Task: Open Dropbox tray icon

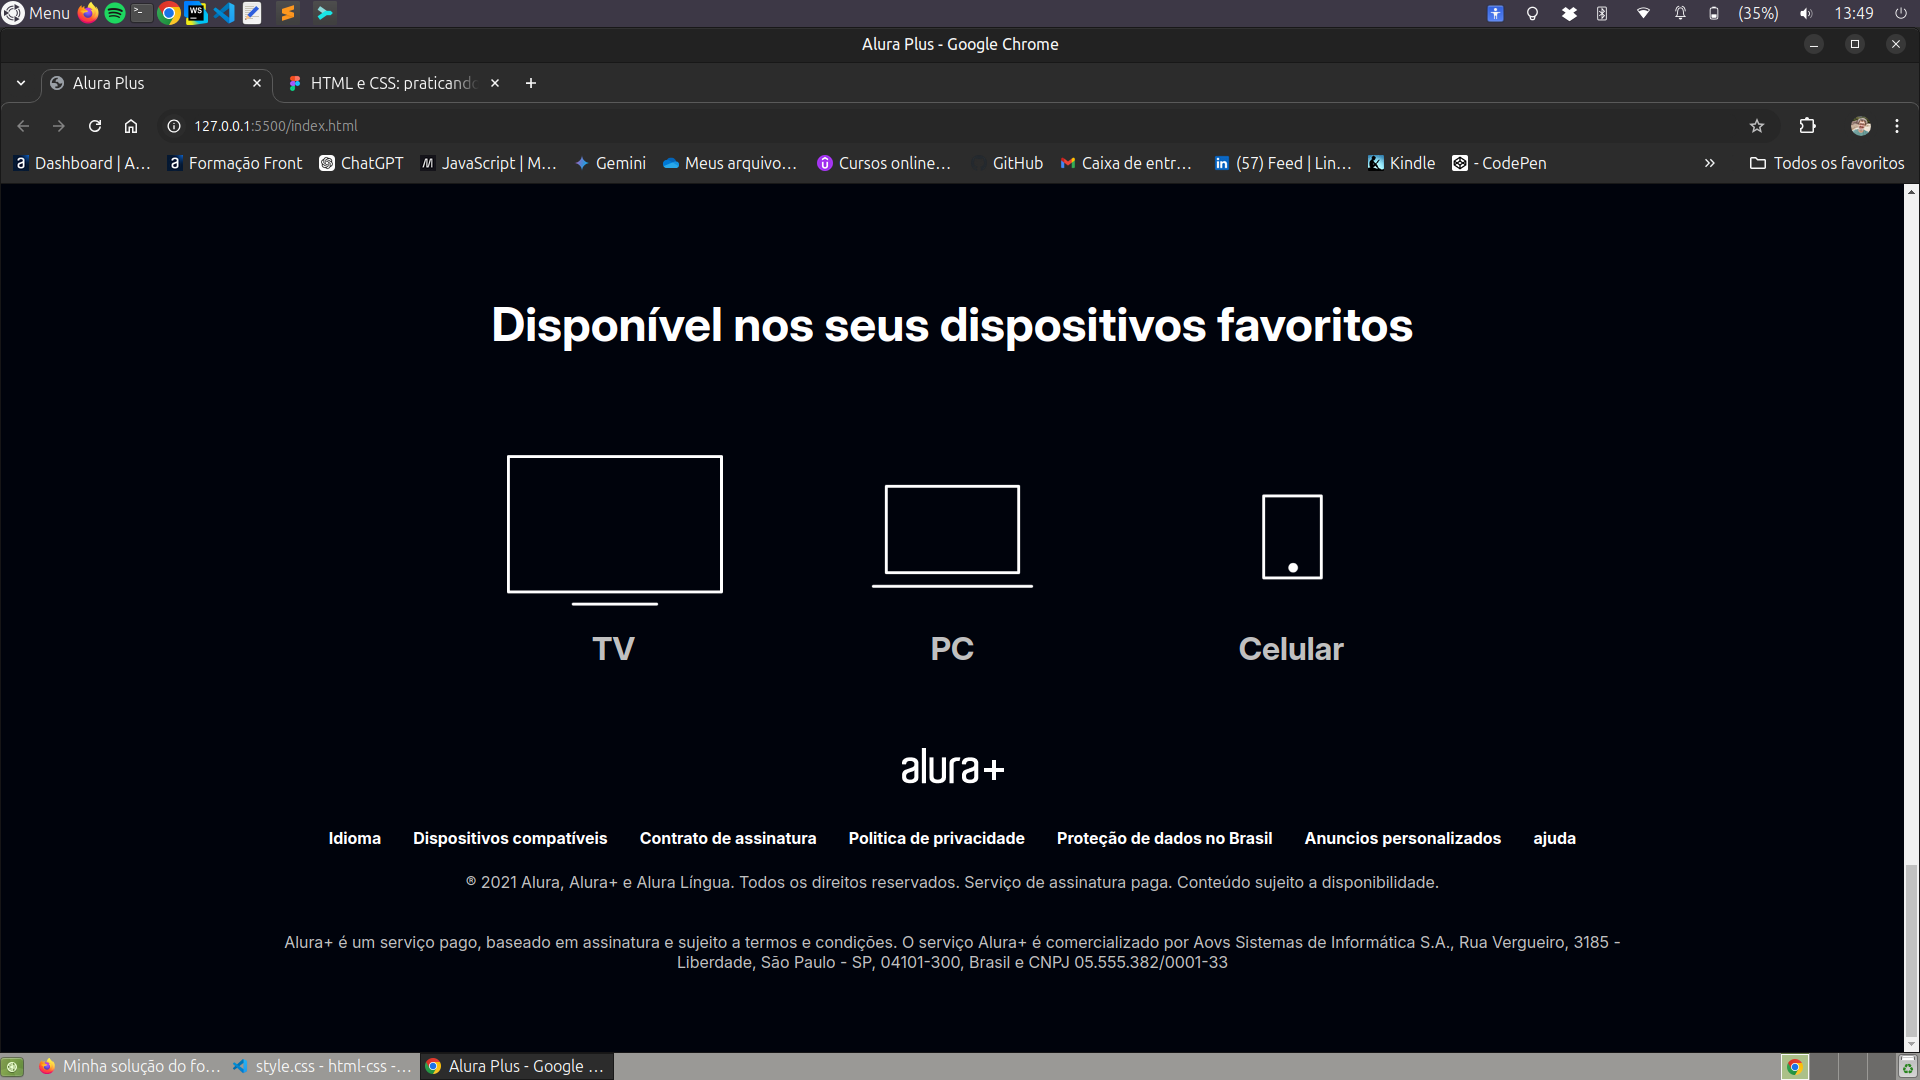Action: pyautogui.click(x=1569, y=13)
